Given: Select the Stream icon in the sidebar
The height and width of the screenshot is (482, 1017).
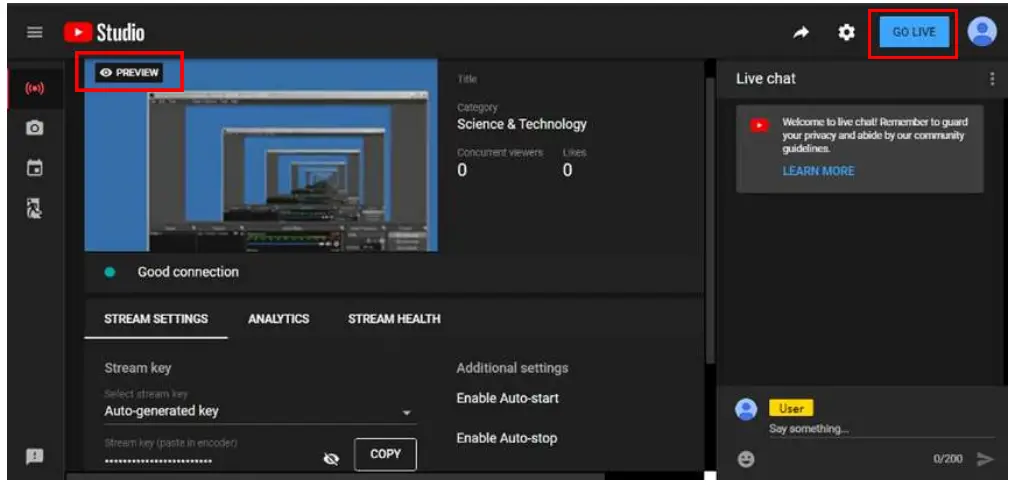Looking at the screenshot, I should [x=34, y=88].
